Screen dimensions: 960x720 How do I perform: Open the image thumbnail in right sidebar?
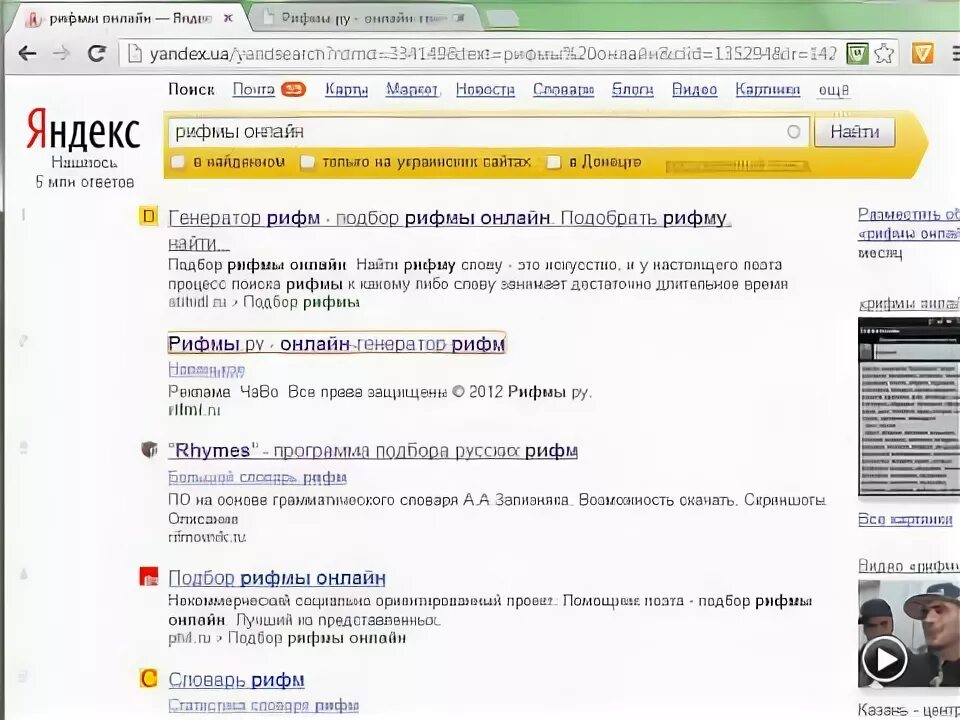click(909, 407)
